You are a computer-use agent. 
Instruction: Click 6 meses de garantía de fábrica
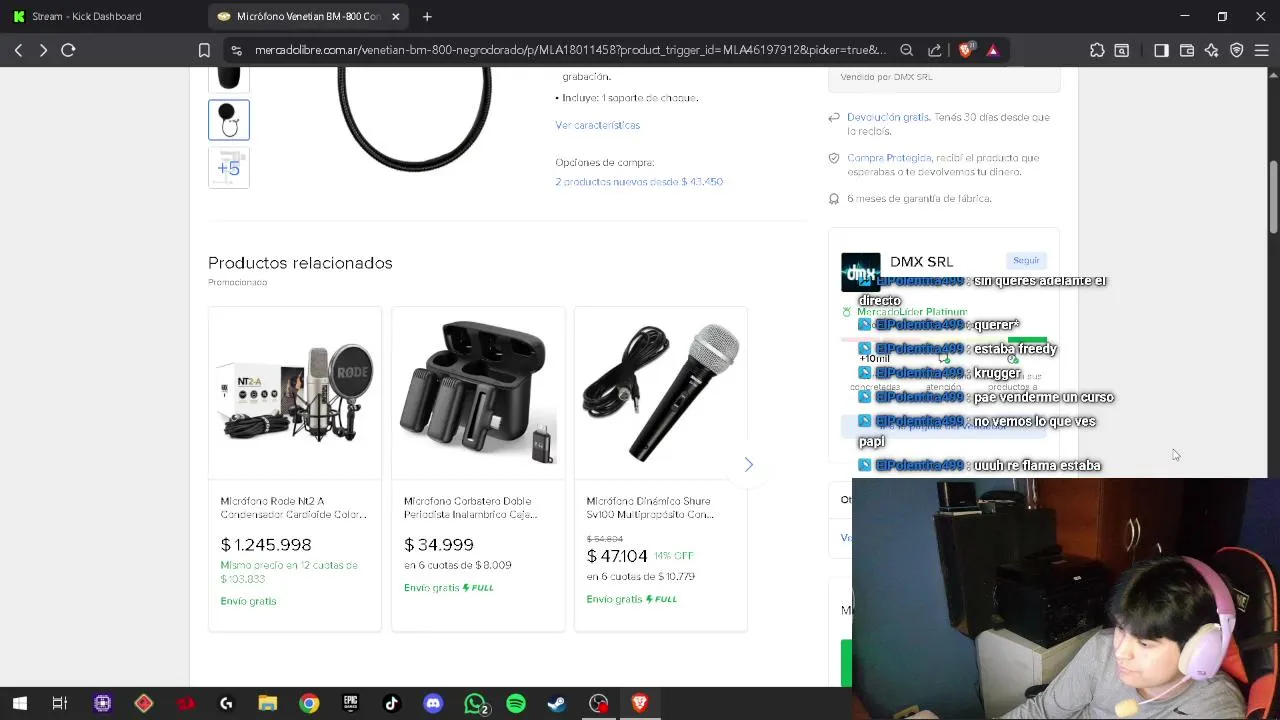pos(919,199)
